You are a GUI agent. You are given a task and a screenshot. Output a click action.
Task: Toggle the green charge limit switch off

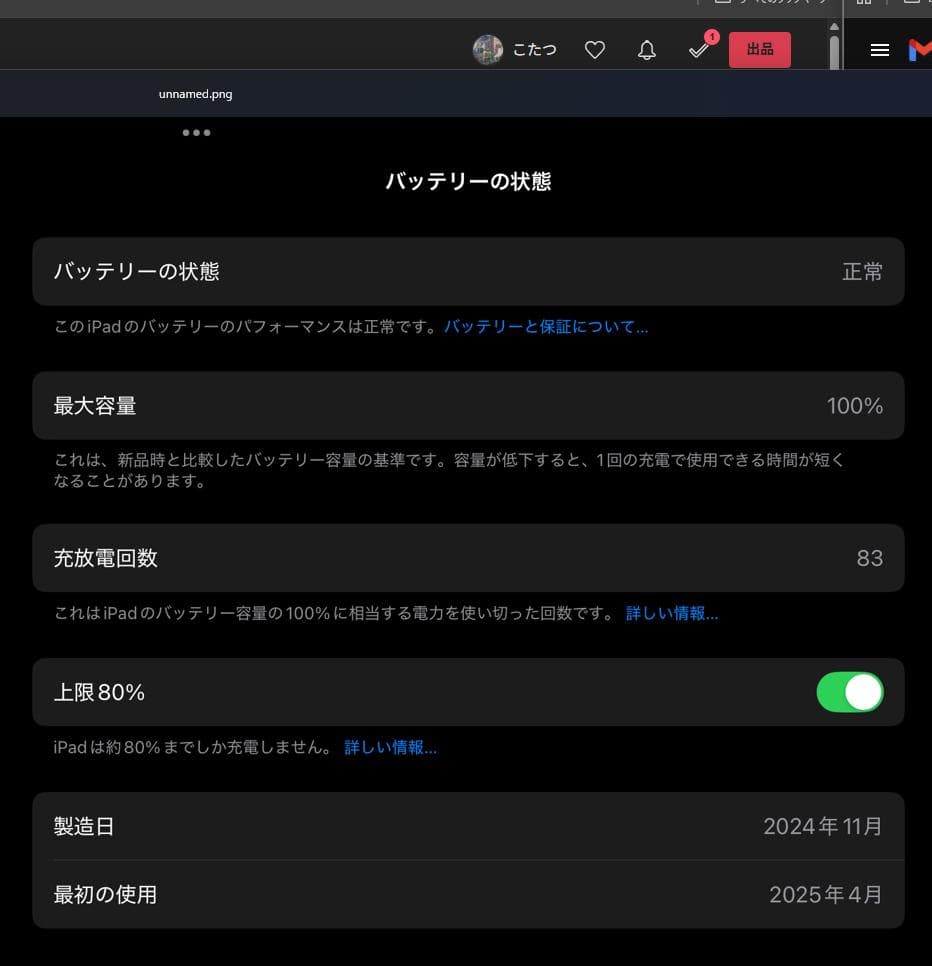click(x=850, y=692)
